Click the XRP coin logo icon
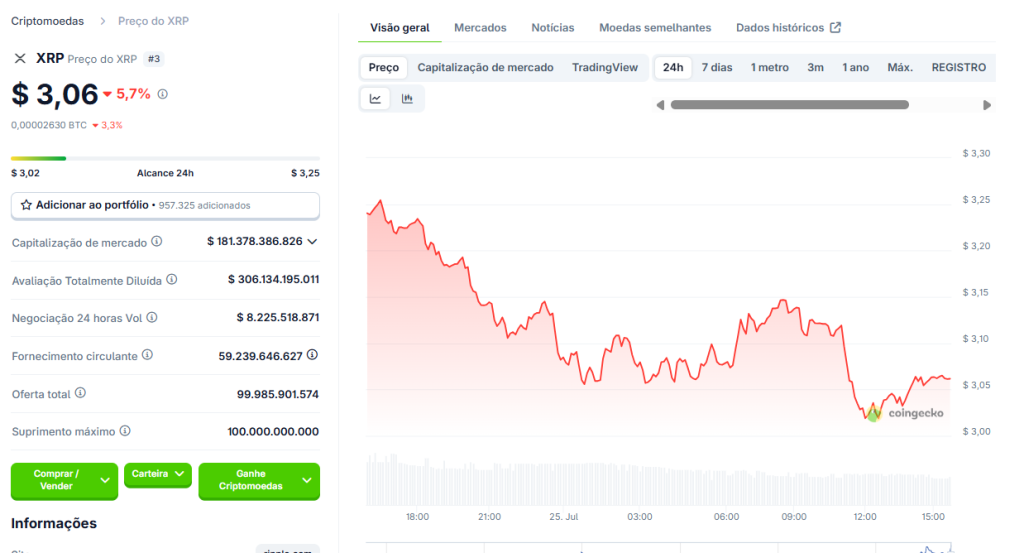This screenshot has width=1024, height=553. pyautogui.click(x=20, y=59)
